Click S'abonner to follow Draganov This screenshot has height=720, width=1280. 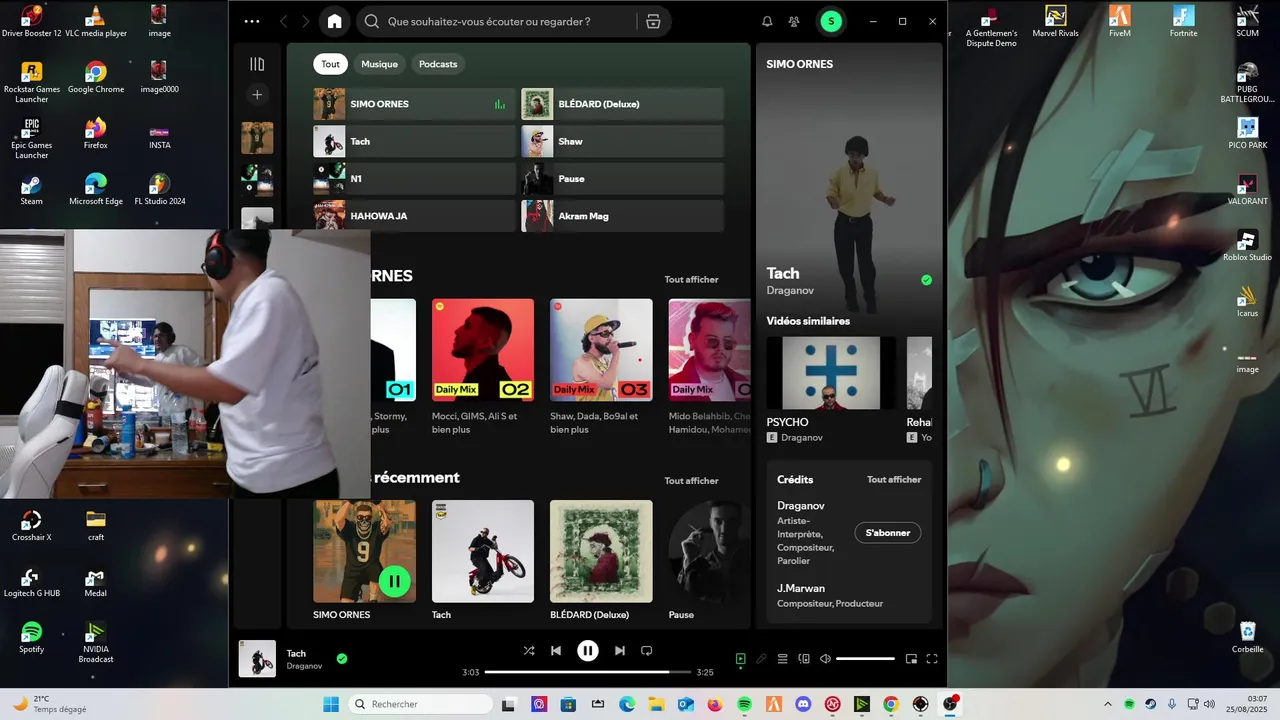[x=887, y=533]
